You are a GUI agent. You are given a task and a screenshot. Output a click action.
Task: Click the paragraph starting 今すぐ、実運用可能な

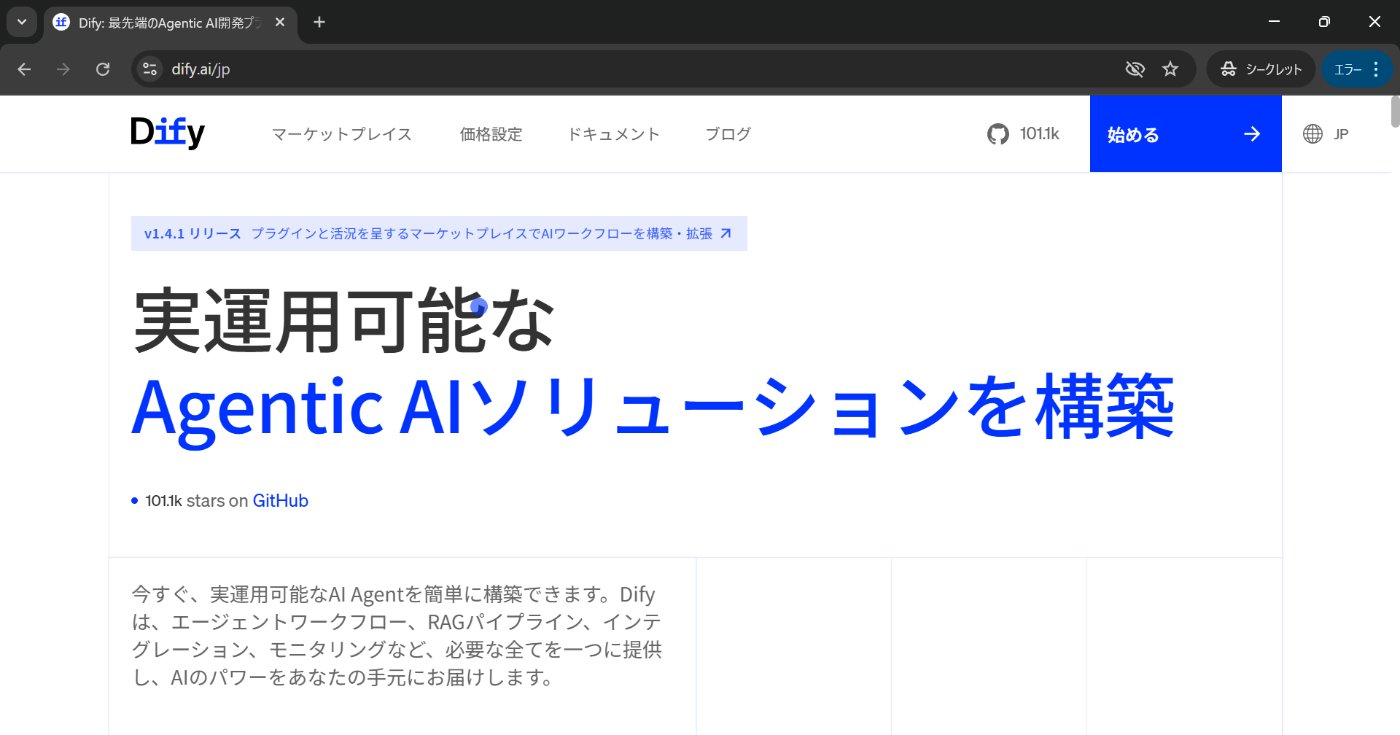(x=397, y=636)
